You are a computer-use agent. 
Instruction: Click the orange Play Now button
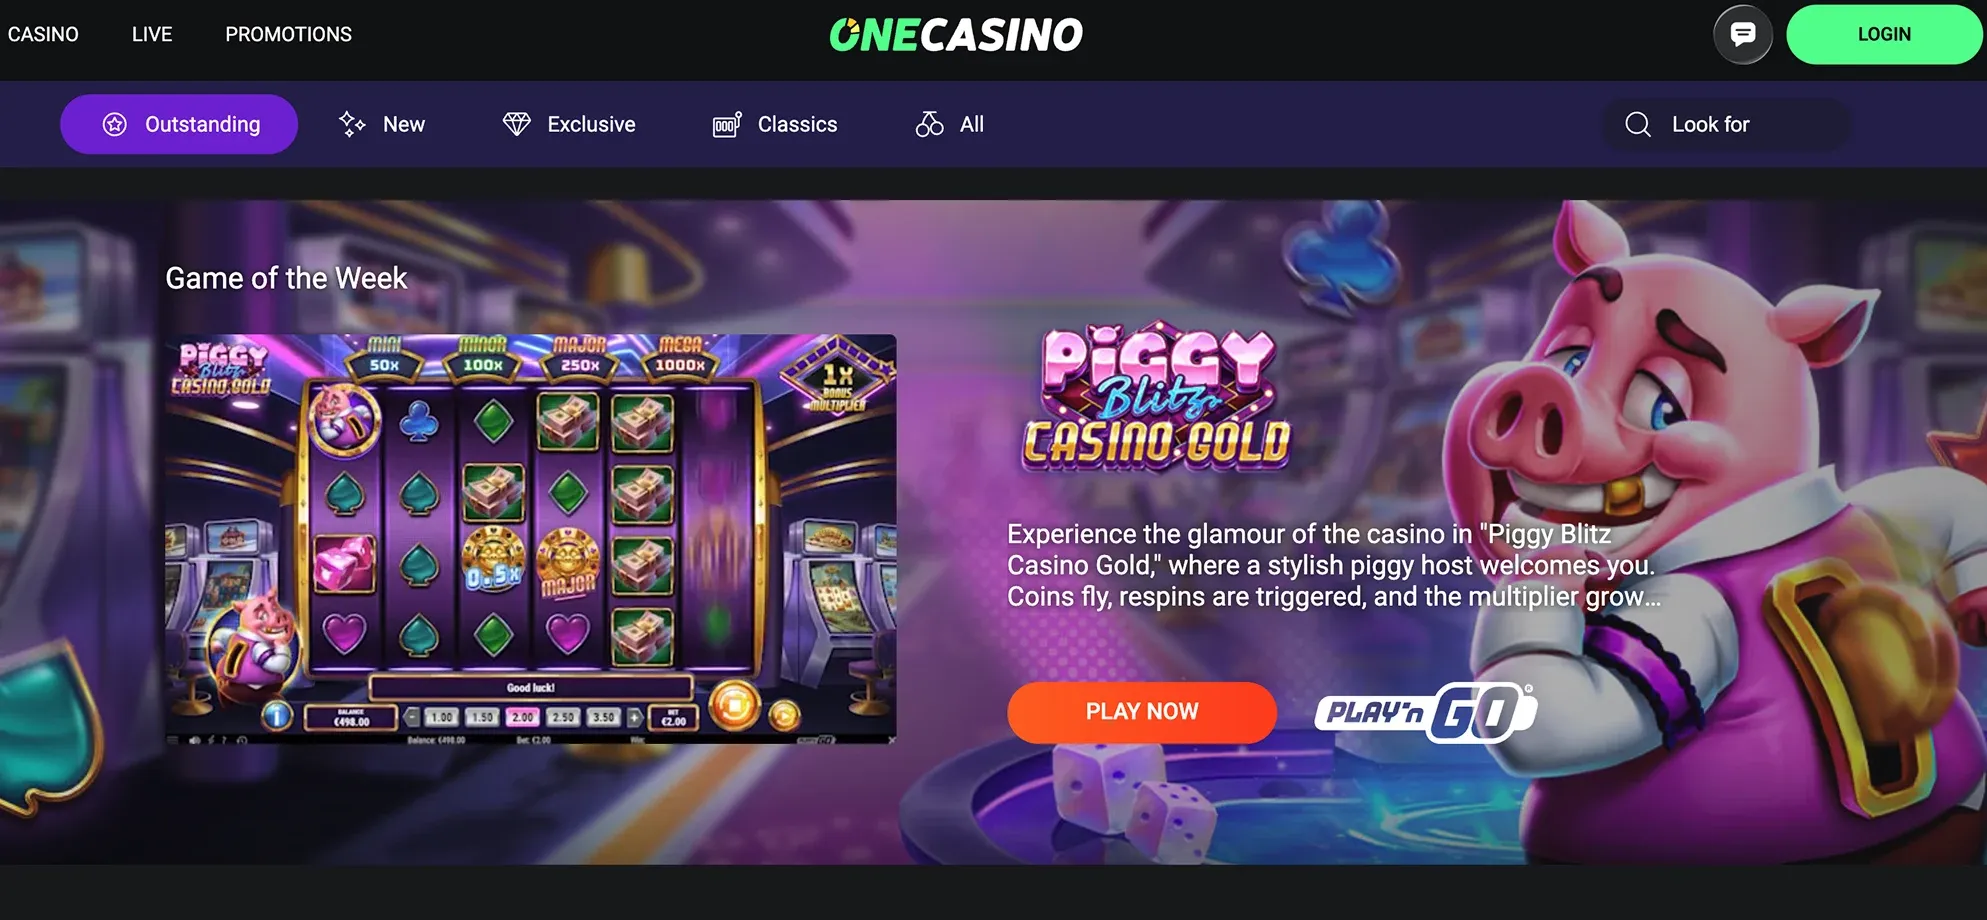[1142, 712]
